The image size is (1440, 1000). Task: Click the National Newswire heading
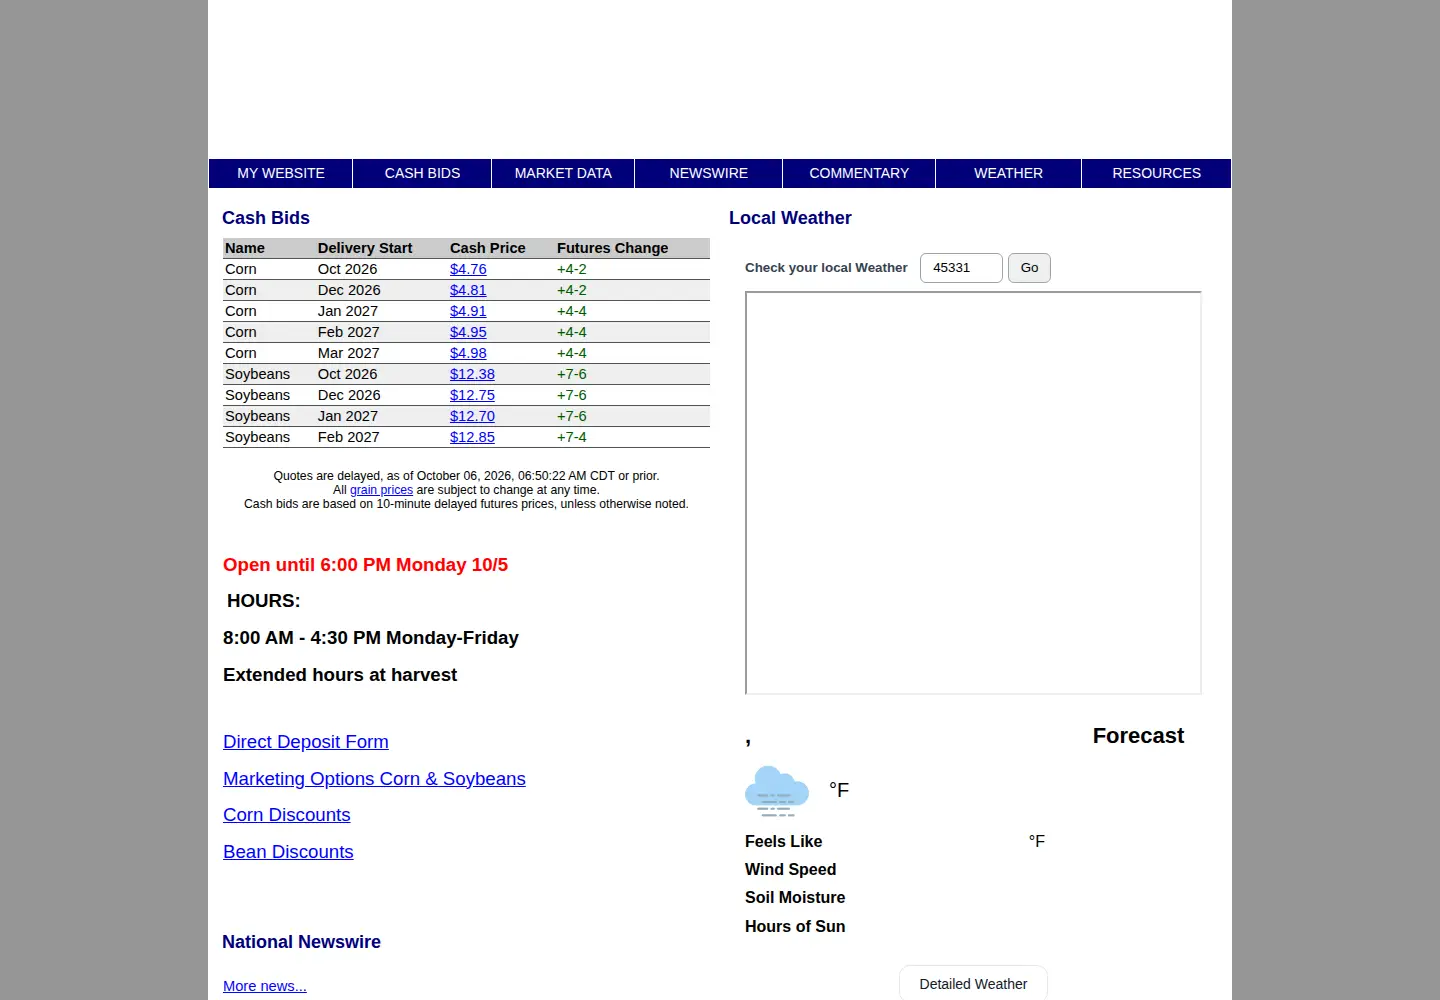(301, 942)
